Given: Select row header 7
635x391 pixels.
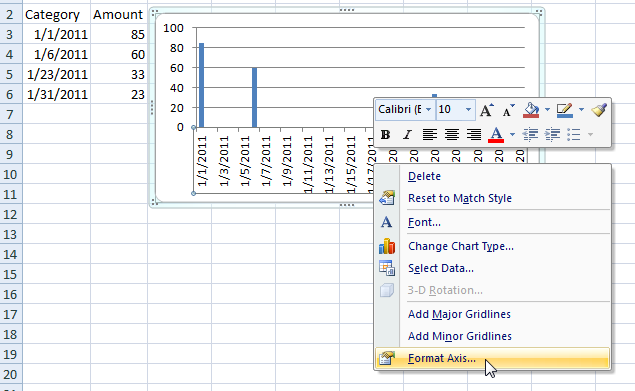Looking at the screenshot, I should point(11,114).
